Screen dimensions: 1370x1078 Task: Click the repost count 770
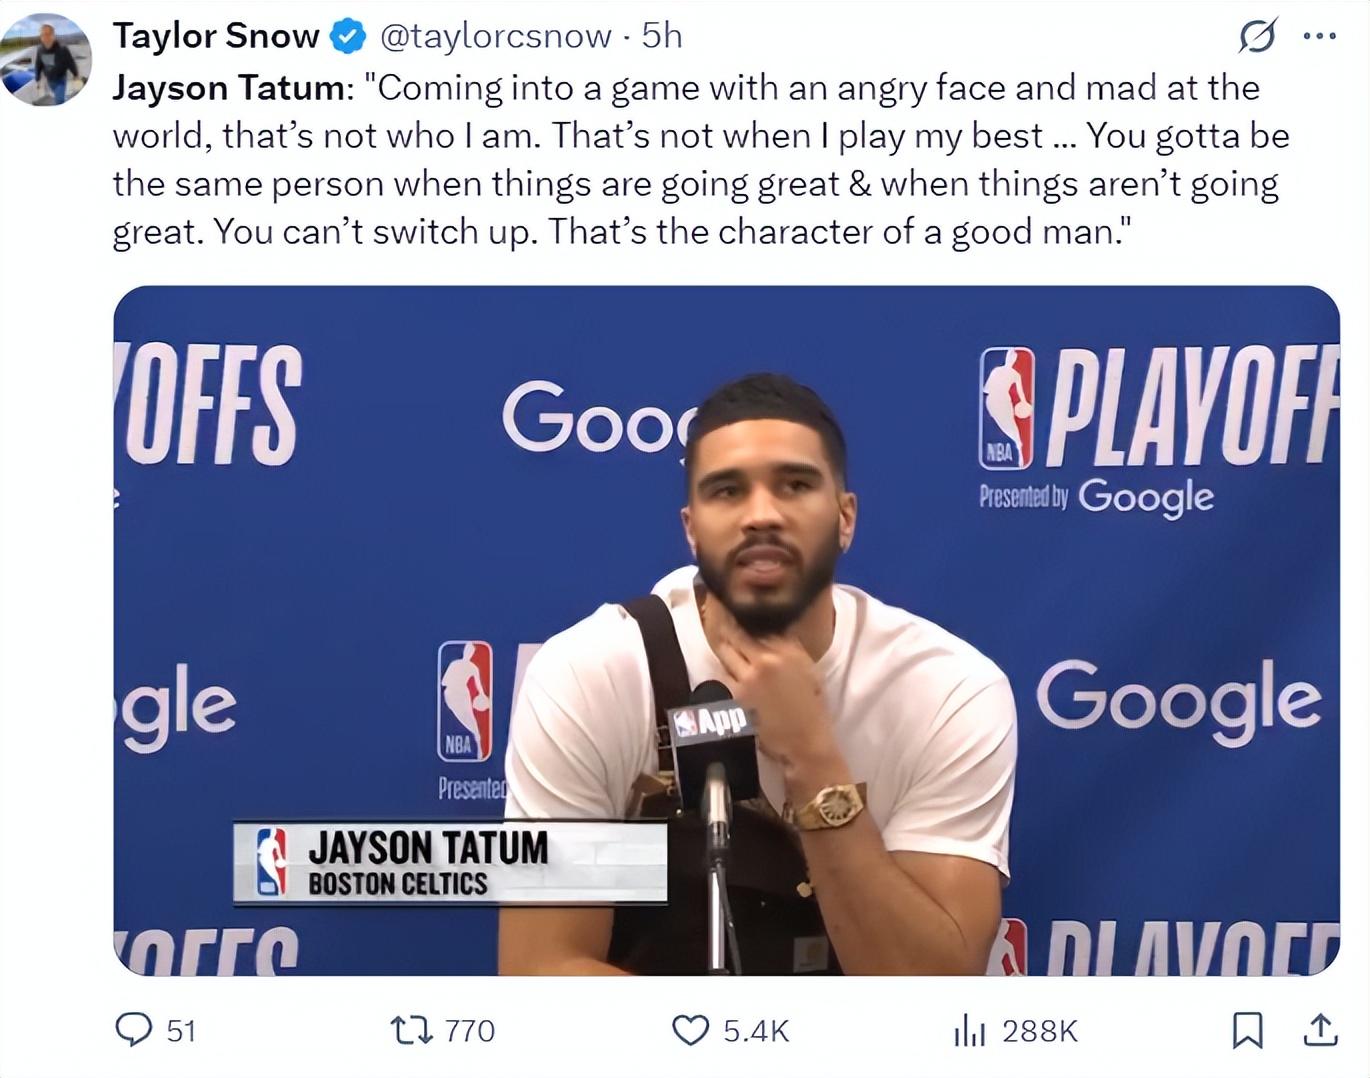469,1030
